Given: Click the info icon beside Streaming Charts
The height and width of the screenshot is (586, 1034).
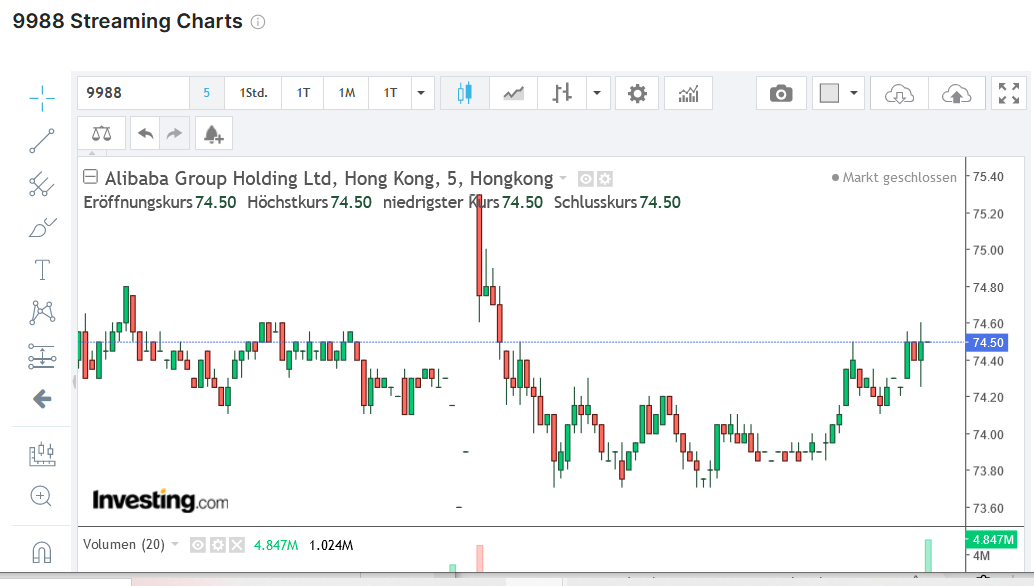Looking at the screenshot, I should point(258,22).
